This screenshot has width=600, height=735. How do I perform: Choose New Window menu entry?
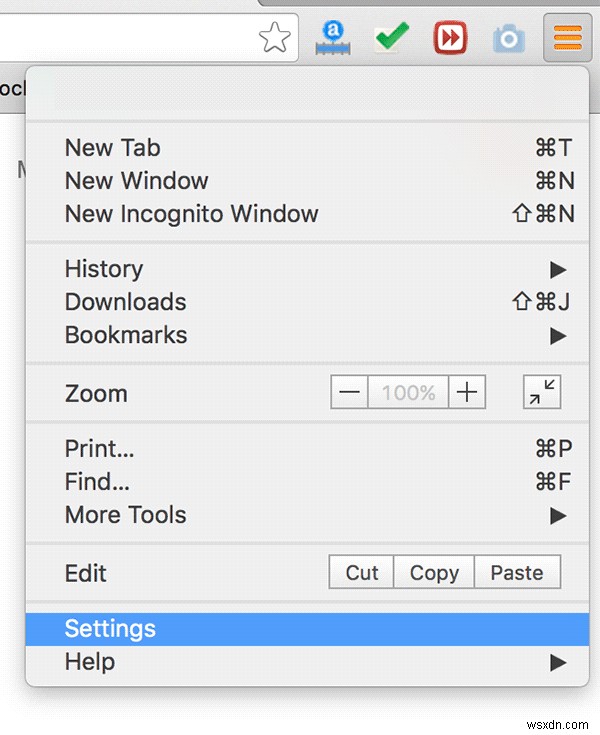point(308,180)
